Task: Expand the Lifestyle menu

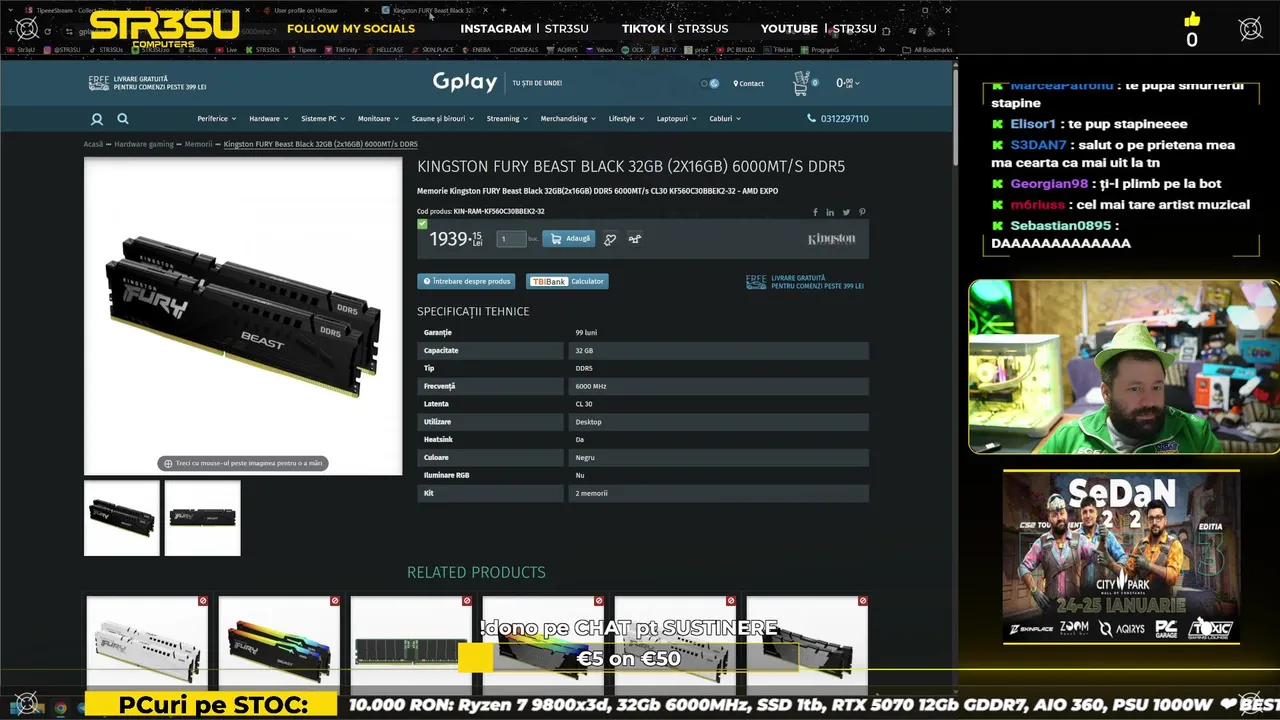Action: 626,119
